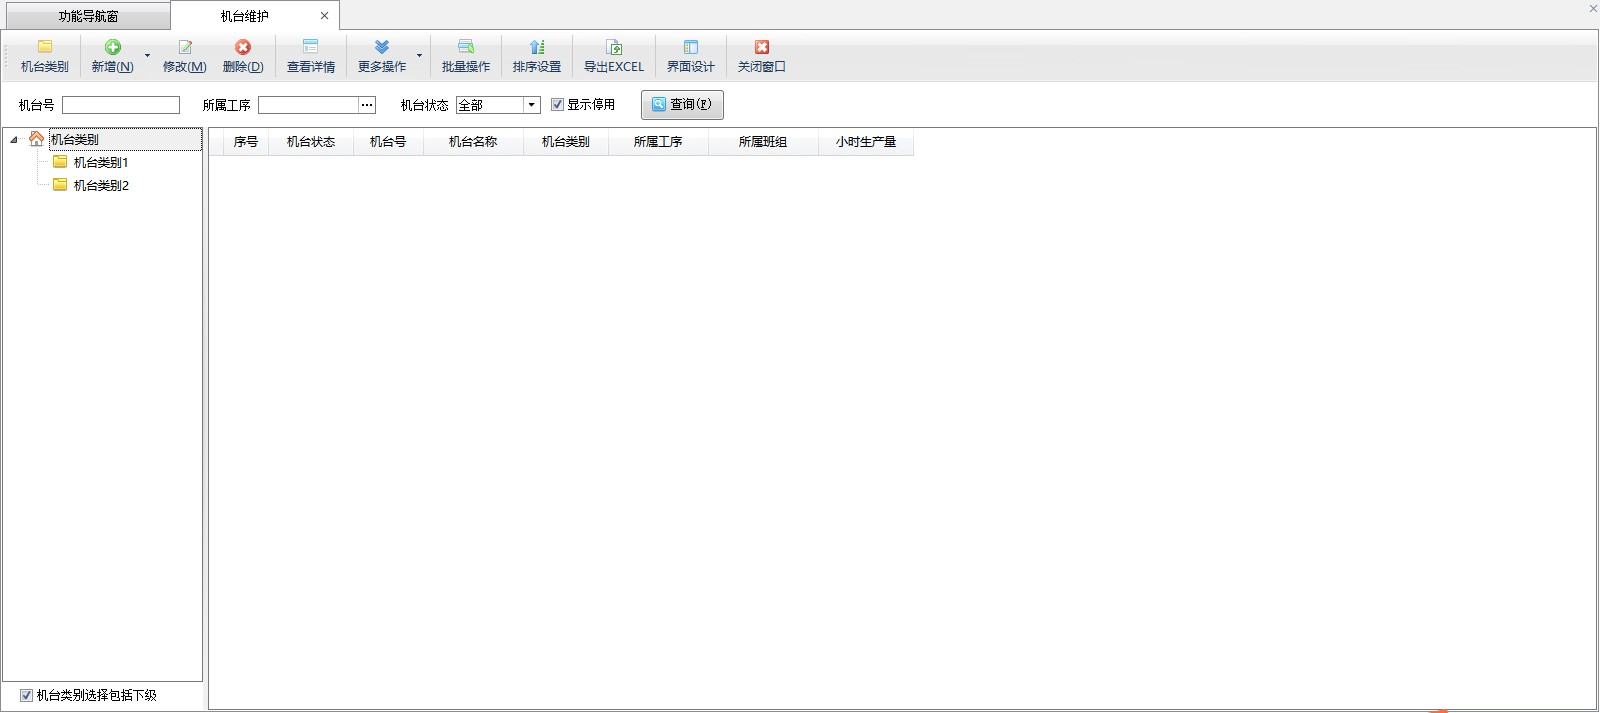Select the 机台类别2 folder in tree

(x=101, y=185)
